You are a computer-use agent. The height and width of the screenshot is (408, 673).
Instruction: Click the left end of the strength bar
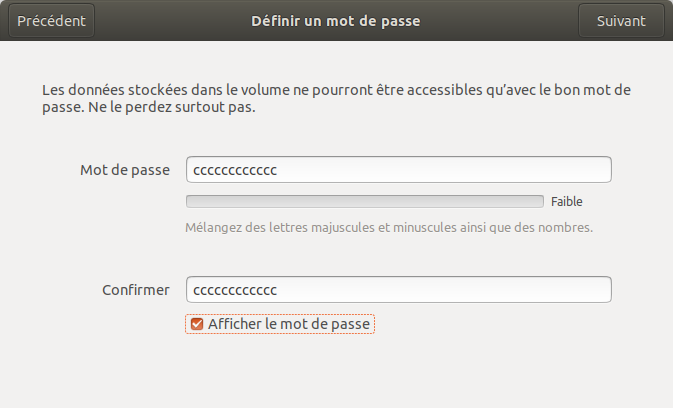click(x=192, y=201)
